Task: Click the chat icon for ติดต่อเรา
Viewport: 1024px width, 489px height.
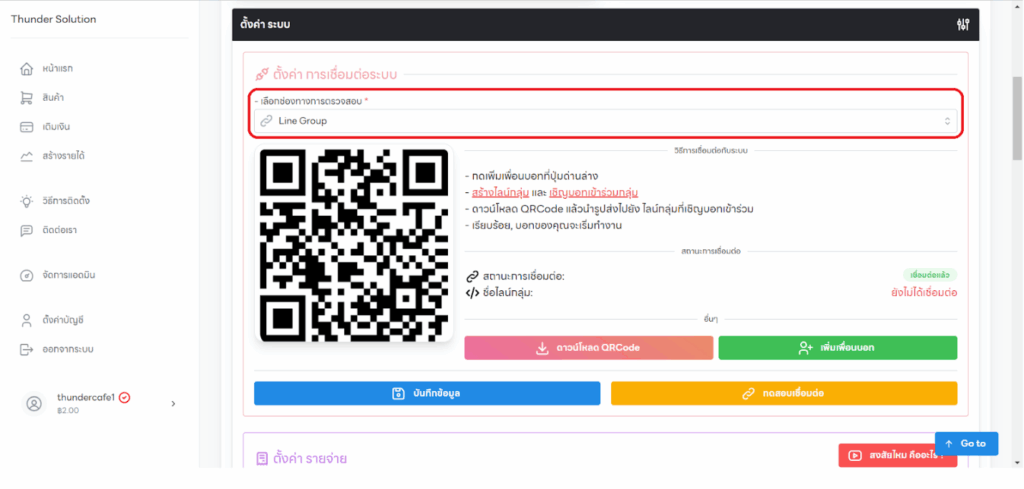Action: (x=27, y=230)
